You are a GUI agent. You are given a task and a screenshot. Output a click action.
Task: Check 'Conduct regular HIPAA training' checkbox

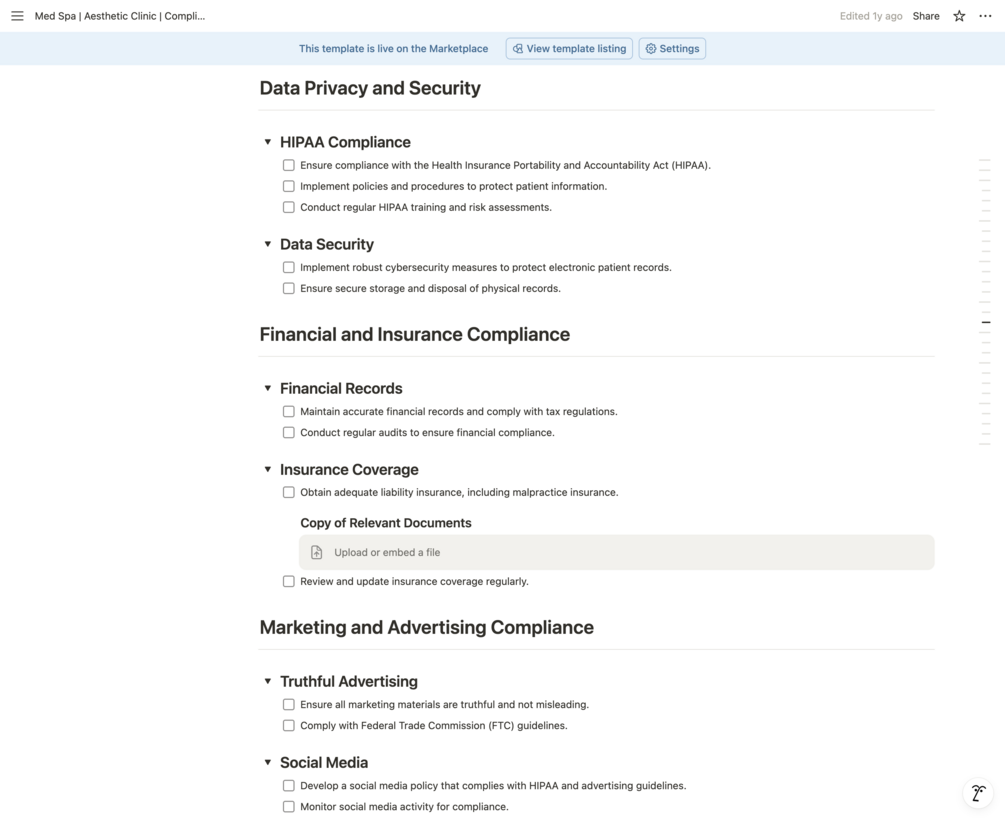coord(289,207)
